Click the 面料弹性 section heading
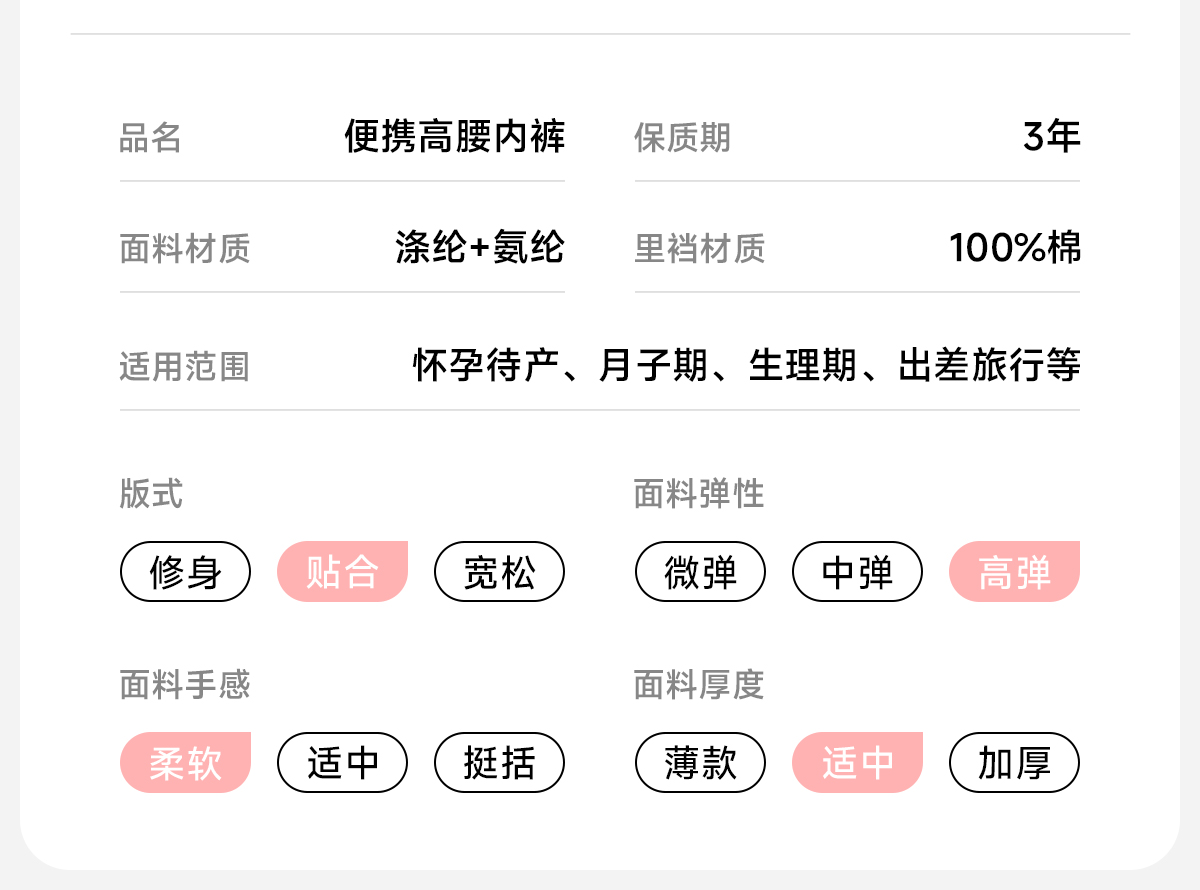The image size is (1200, 890). click(x=699, y=494)
